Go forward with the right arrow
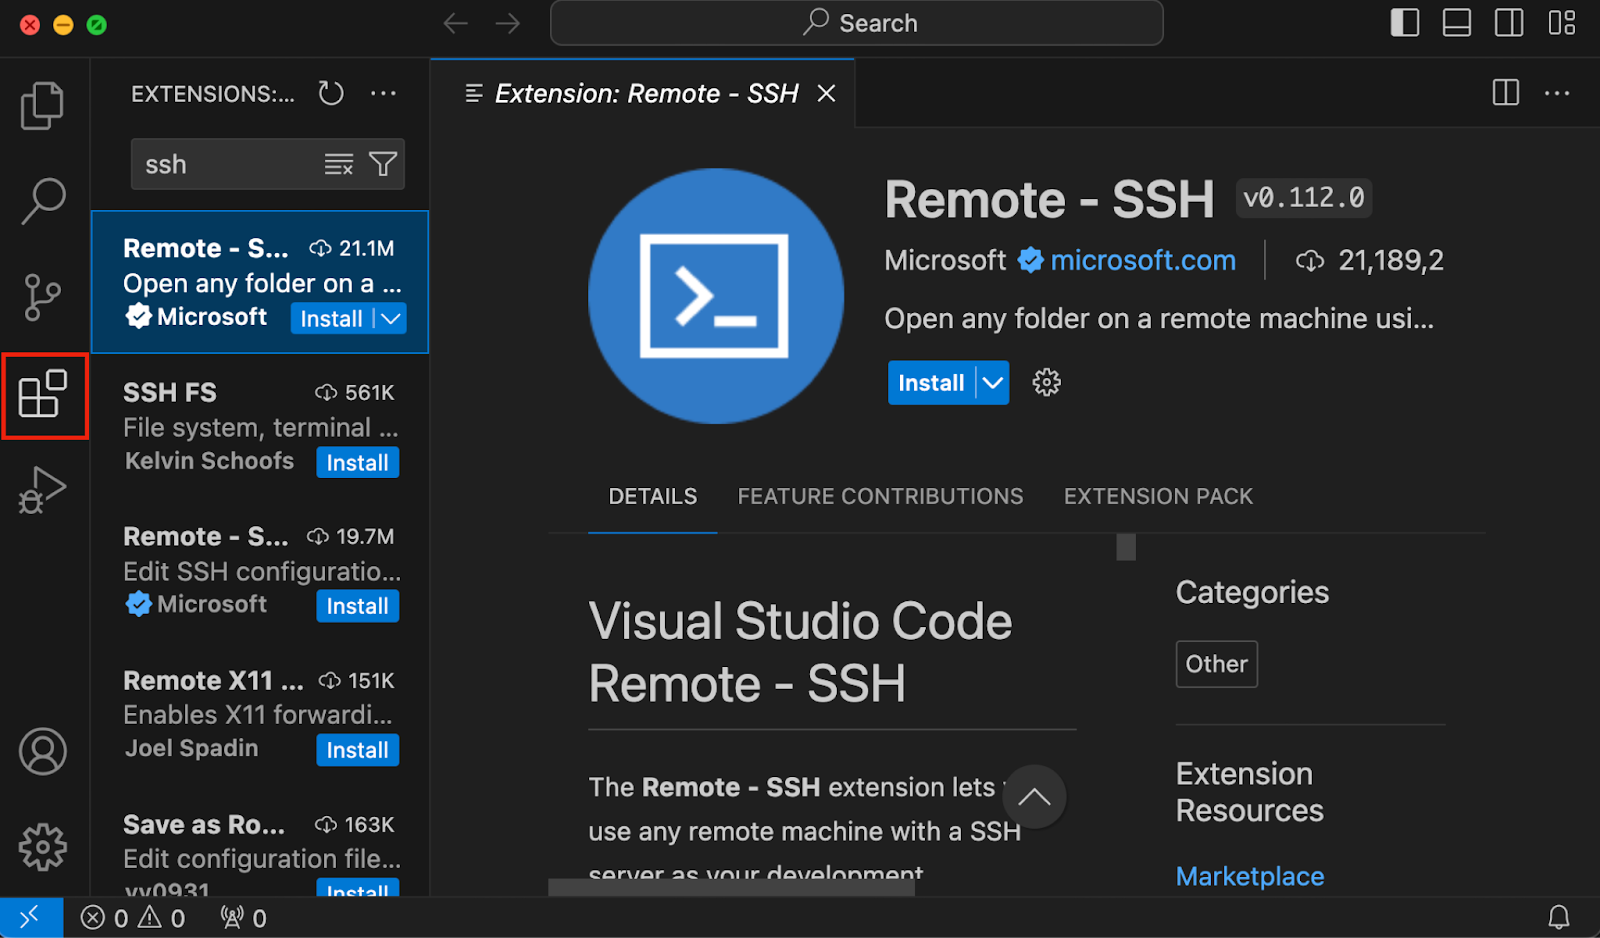Screen dimensions: 1600x938 [508, 23]
